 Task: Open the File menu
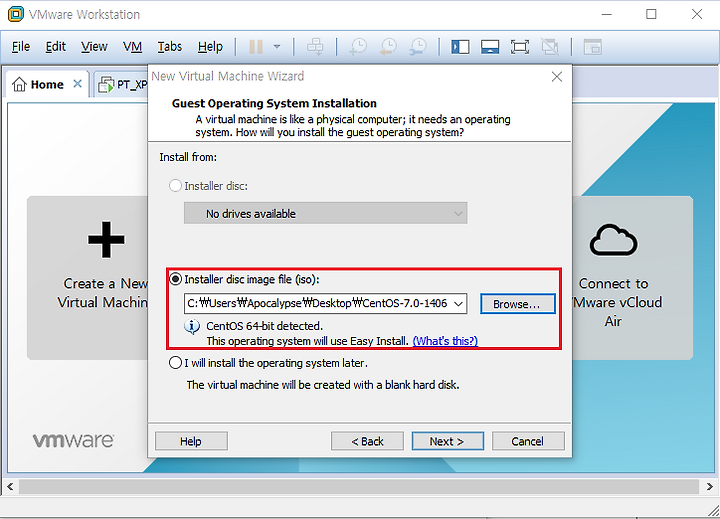click(x=21, y=47)
